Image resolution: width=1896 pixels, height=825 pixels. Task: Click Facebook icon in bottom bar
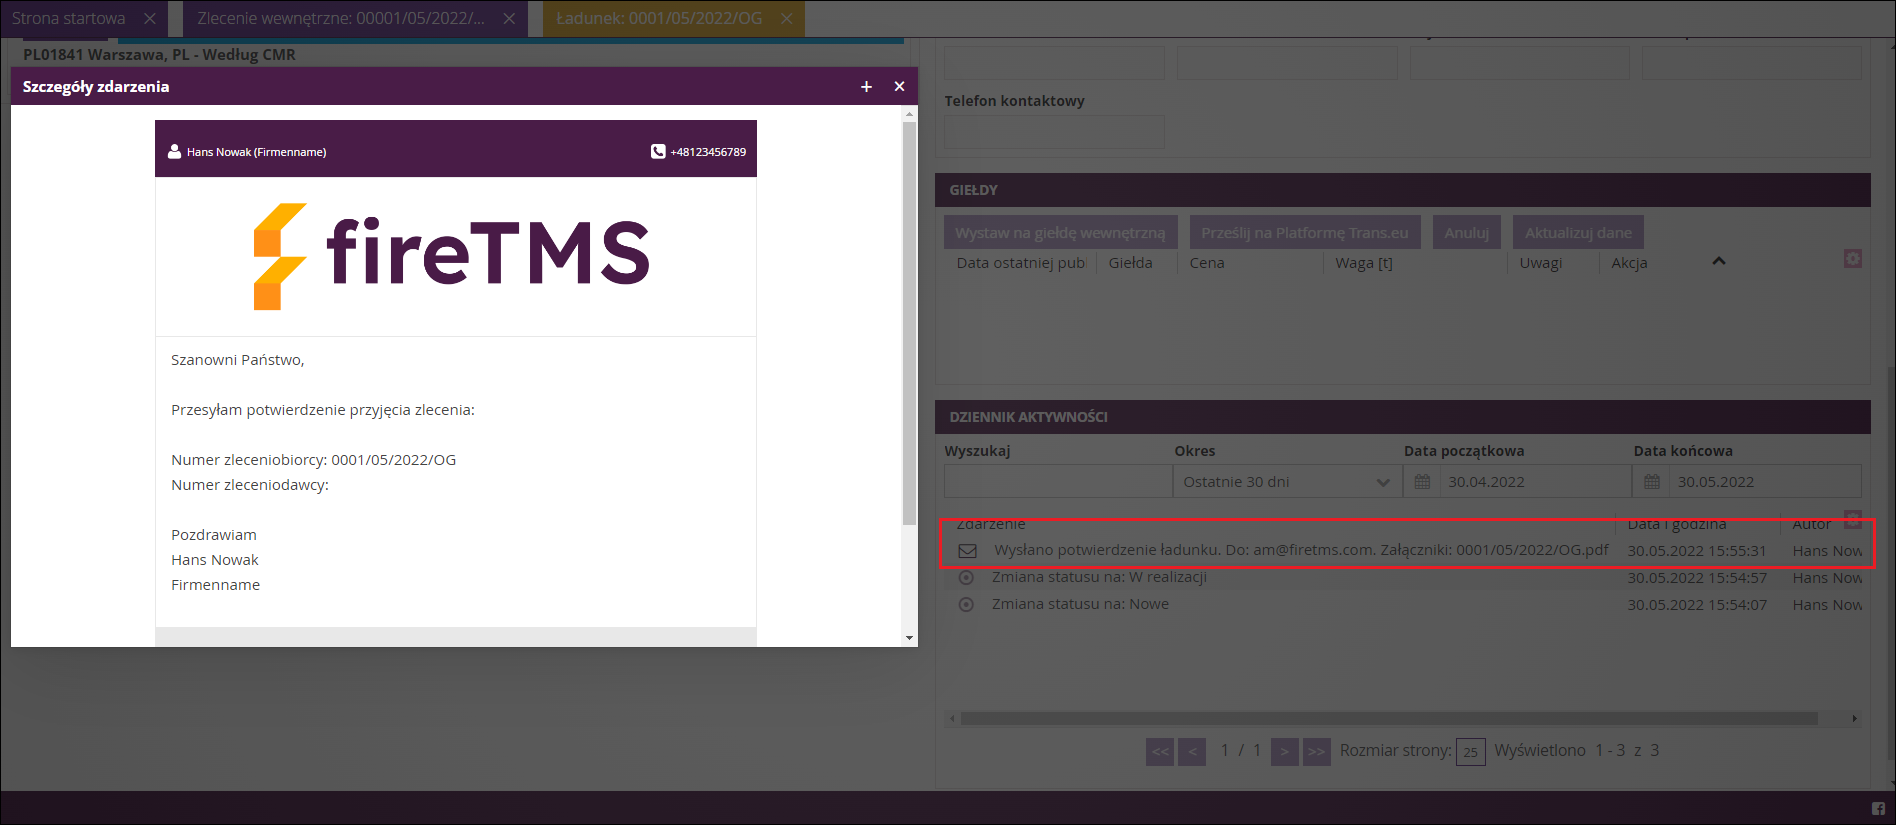tap(1878, 808)
